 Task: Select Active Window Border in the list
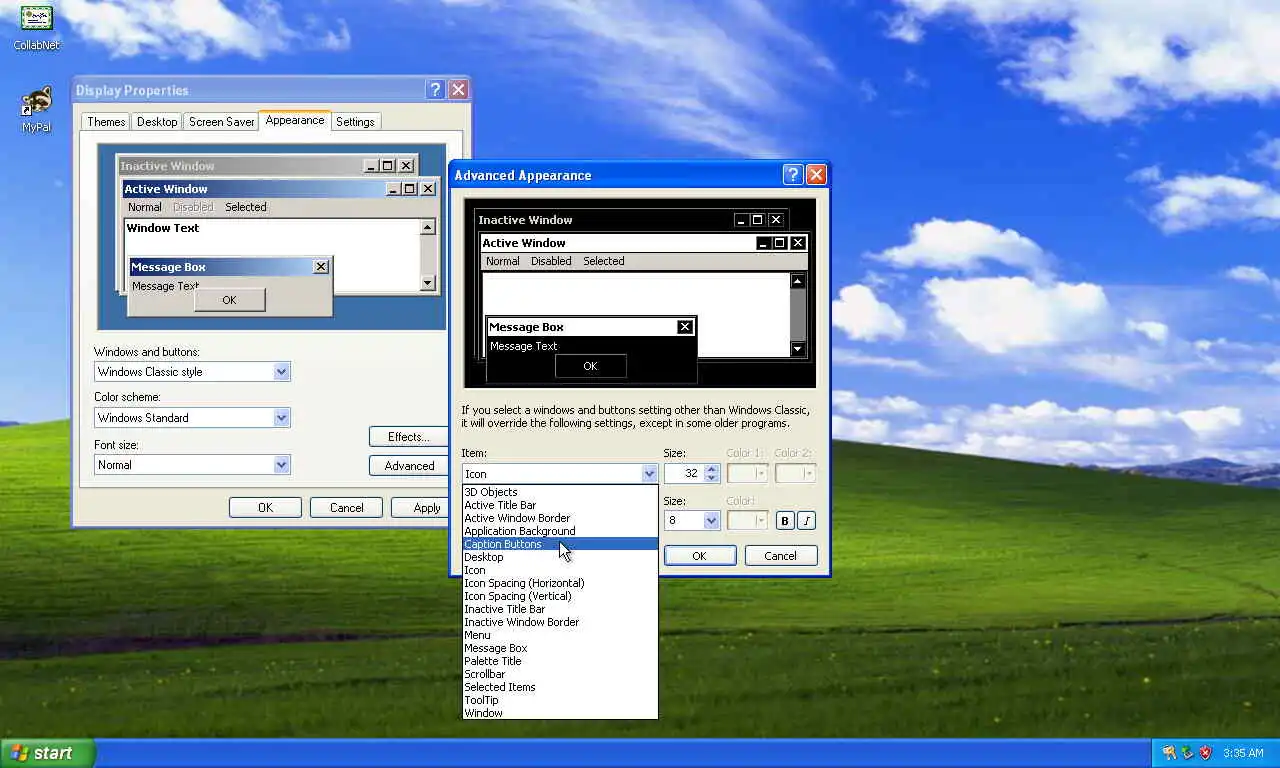click(x=560, y=518)
